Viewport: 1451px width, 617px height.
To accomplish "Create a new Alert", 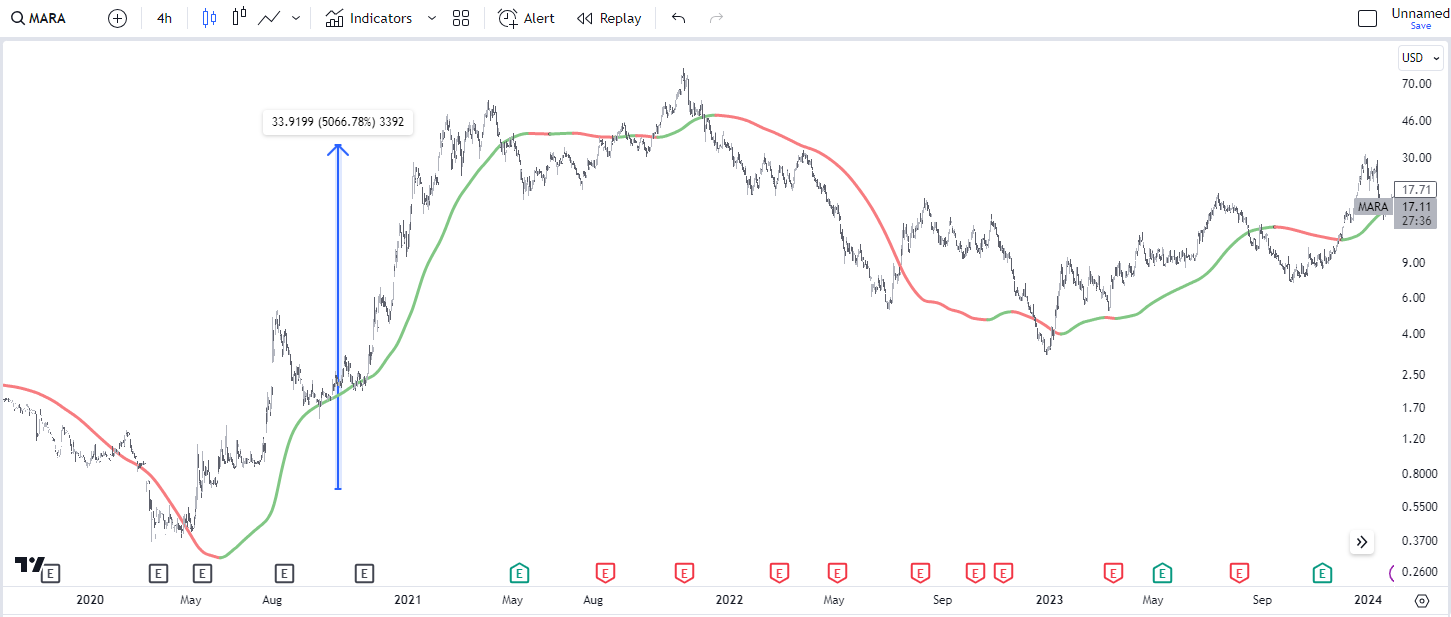I will [x=526, y=18].
